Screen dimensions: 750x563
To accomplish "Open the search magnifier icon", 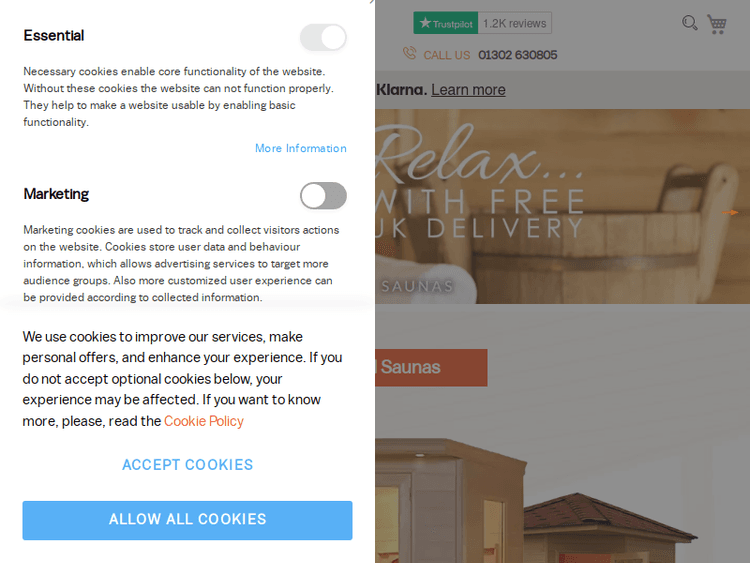I will [689, 23].
